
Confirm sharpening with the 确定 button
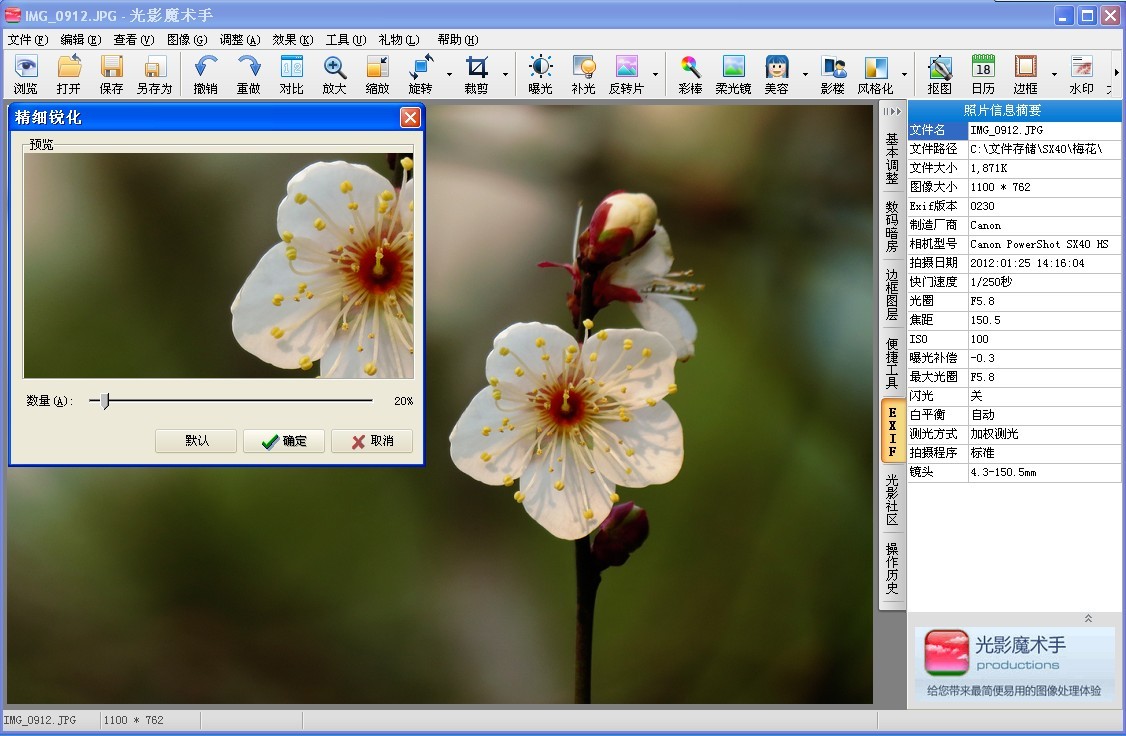(284, 441)
